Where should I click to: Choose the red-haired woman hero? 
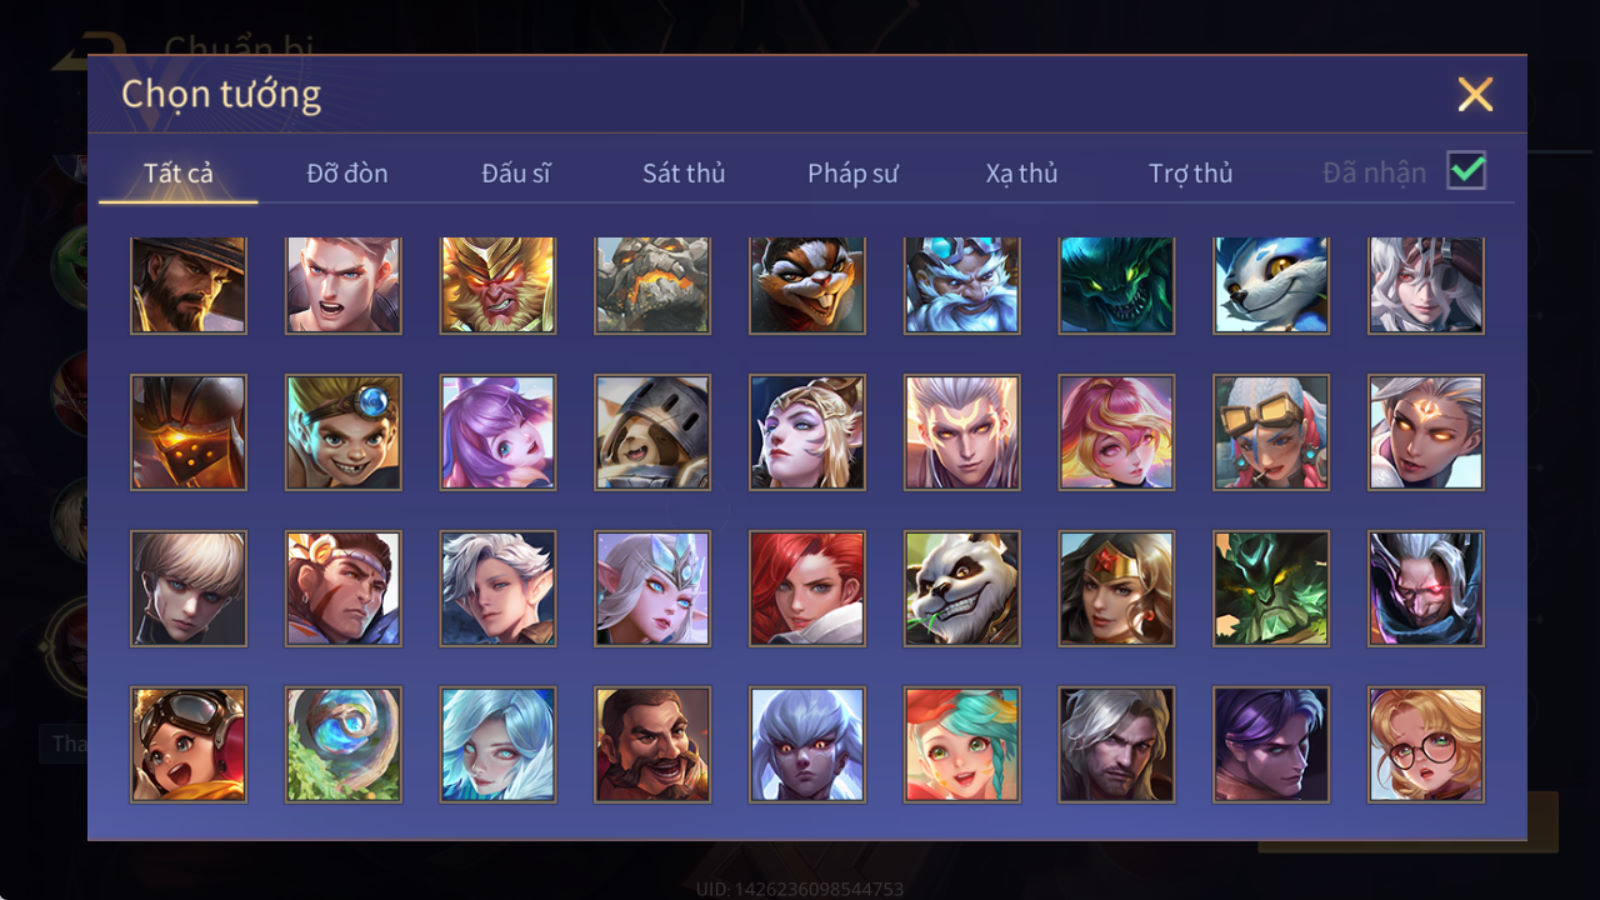click(x=807, y=588)
